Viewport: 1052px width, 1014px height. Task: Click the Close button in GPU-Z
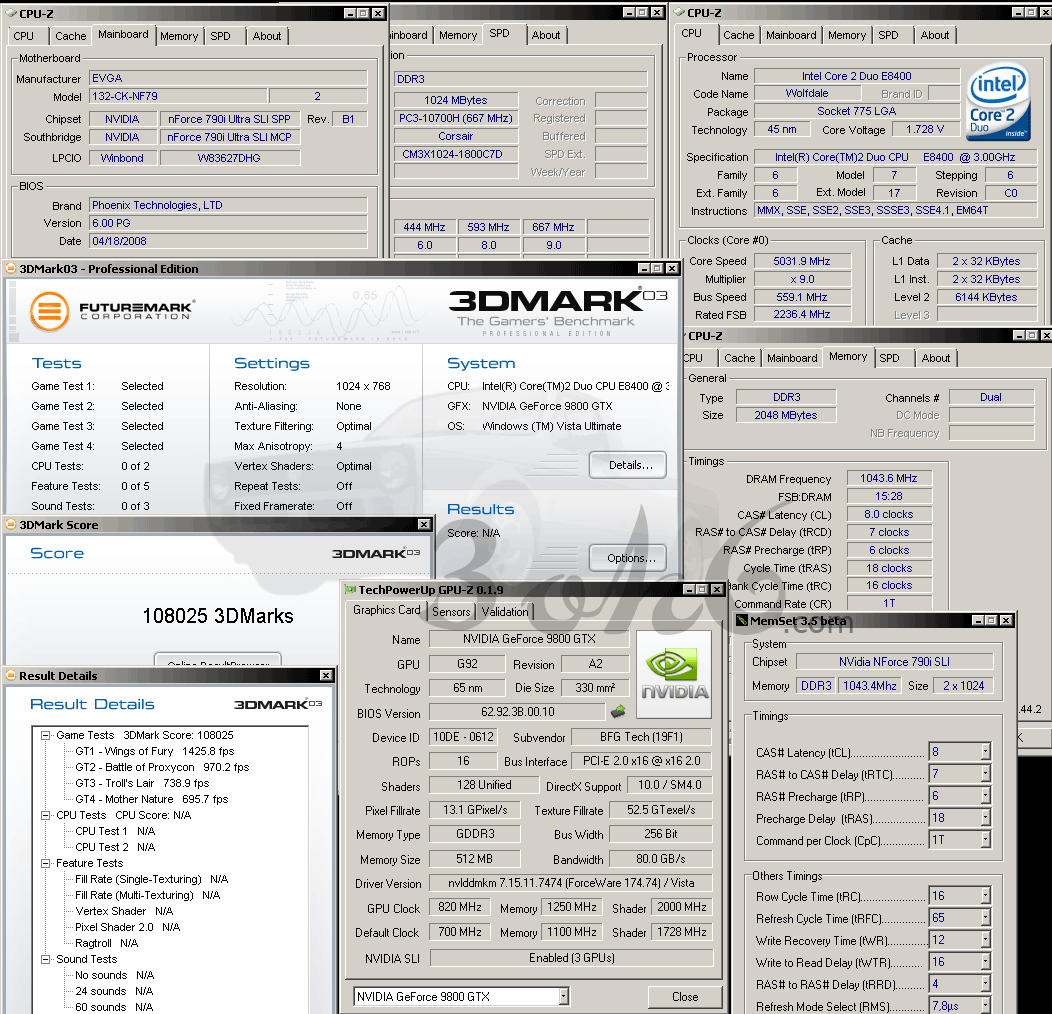tap(685, 997)
